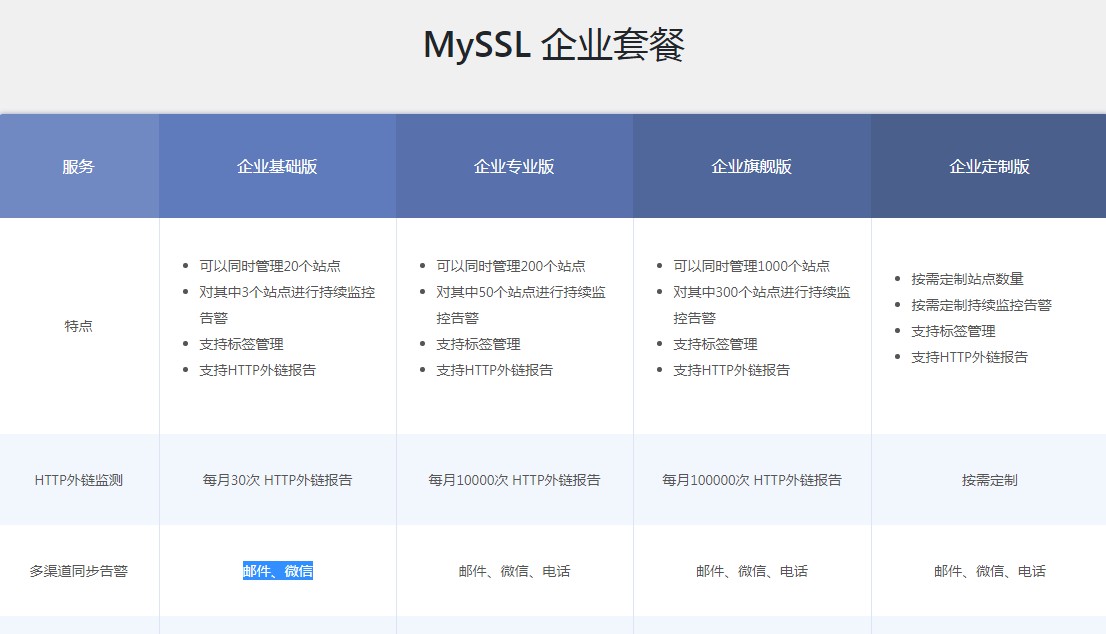This screenshot has width=1106, height=634.
Task: Click 可以同时管理20个站点 text
Action: pyautogui.click(x=269, y=266)
